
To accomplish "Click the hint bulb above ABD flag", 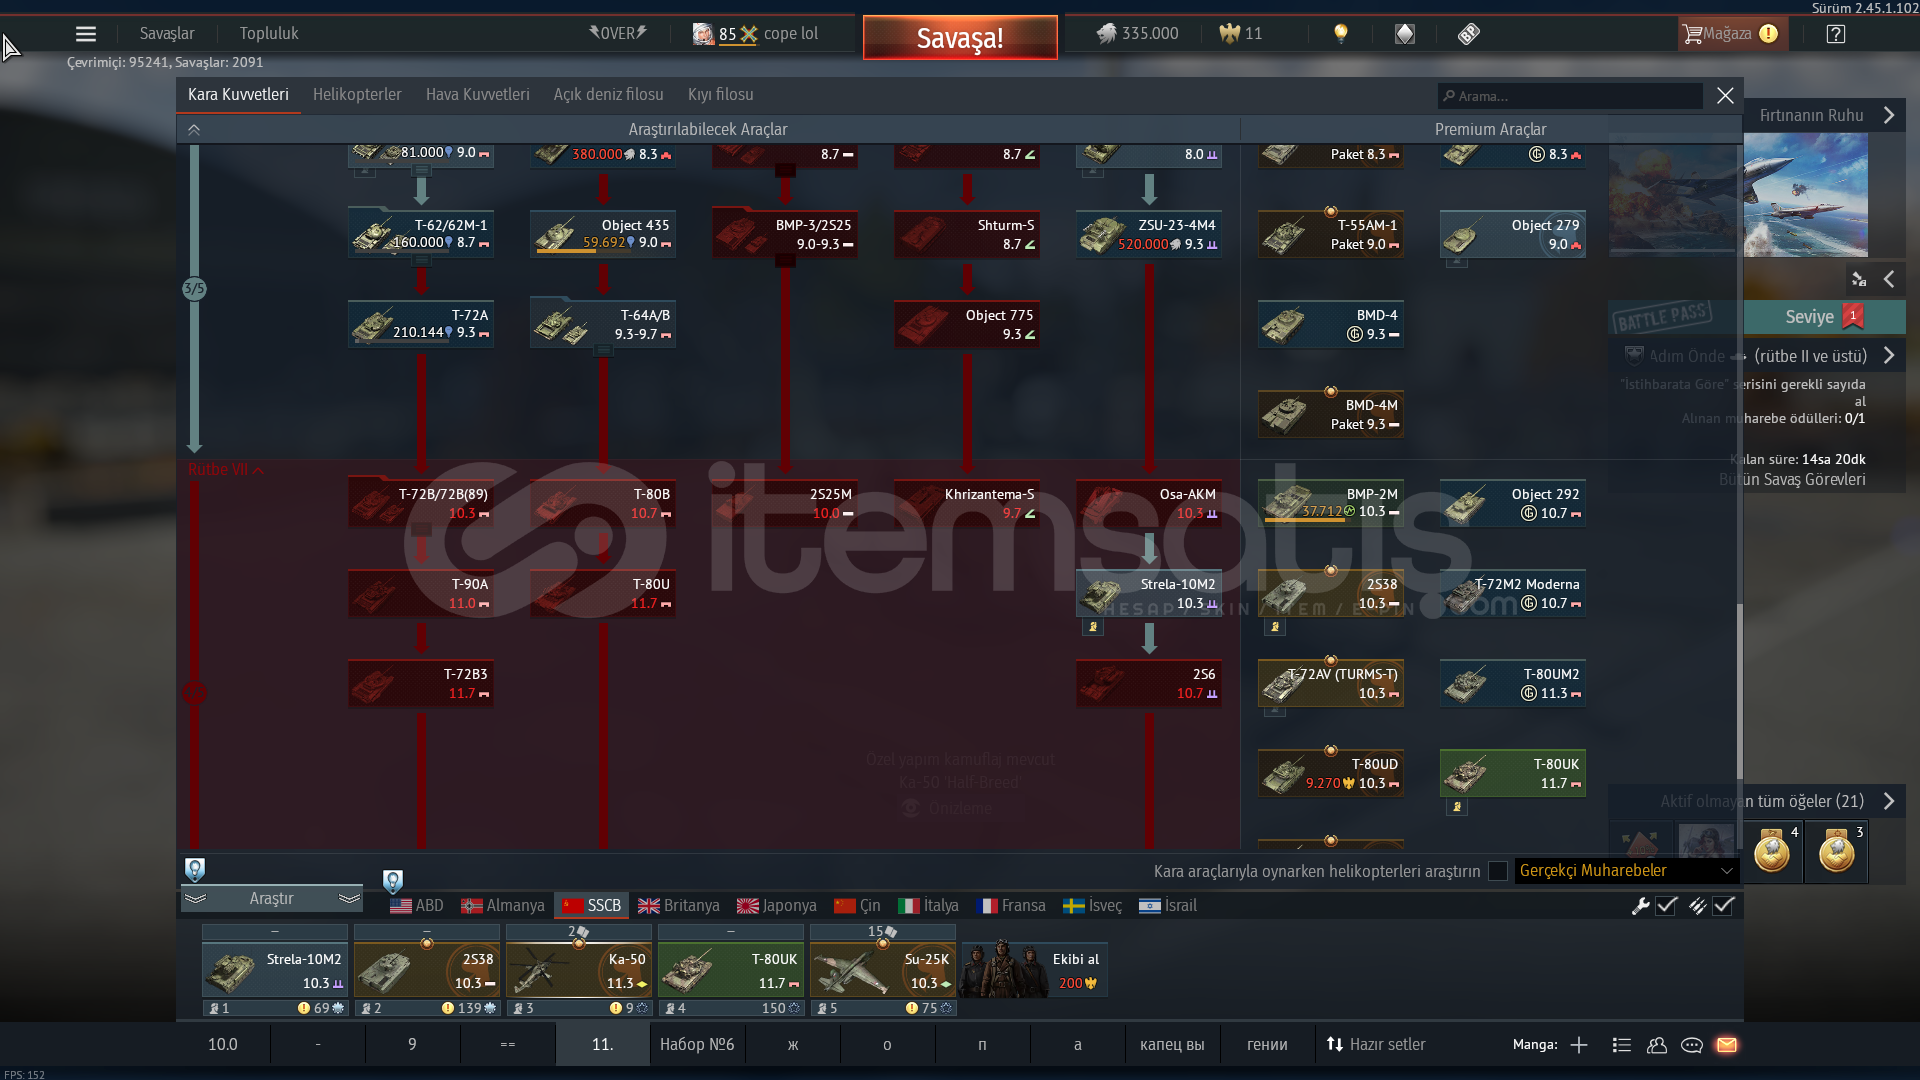I will pos(393,881).
